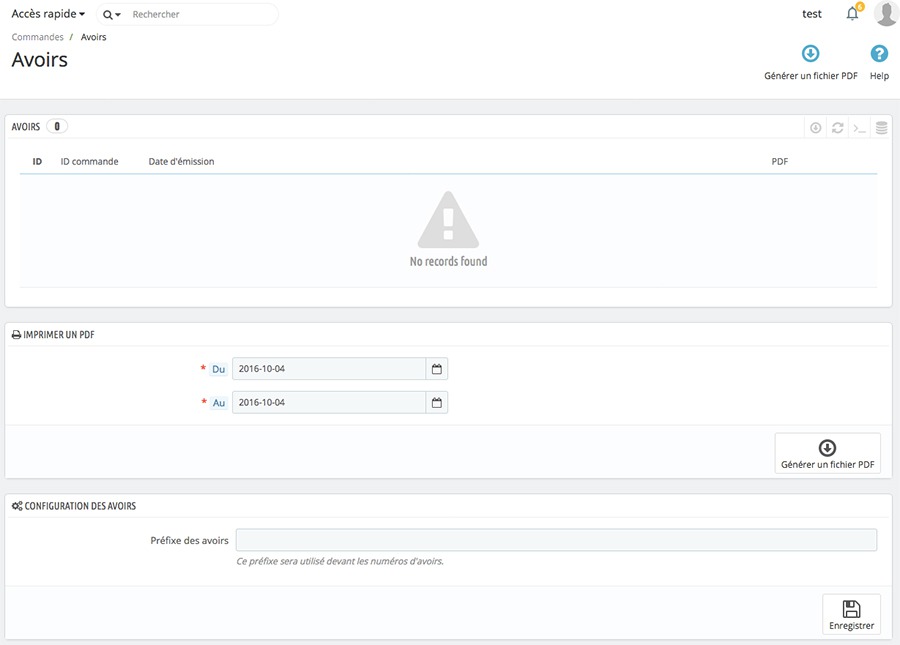Screen dimensions: 900x645
Task: Open the notifications bell
Action: point(853,14)
